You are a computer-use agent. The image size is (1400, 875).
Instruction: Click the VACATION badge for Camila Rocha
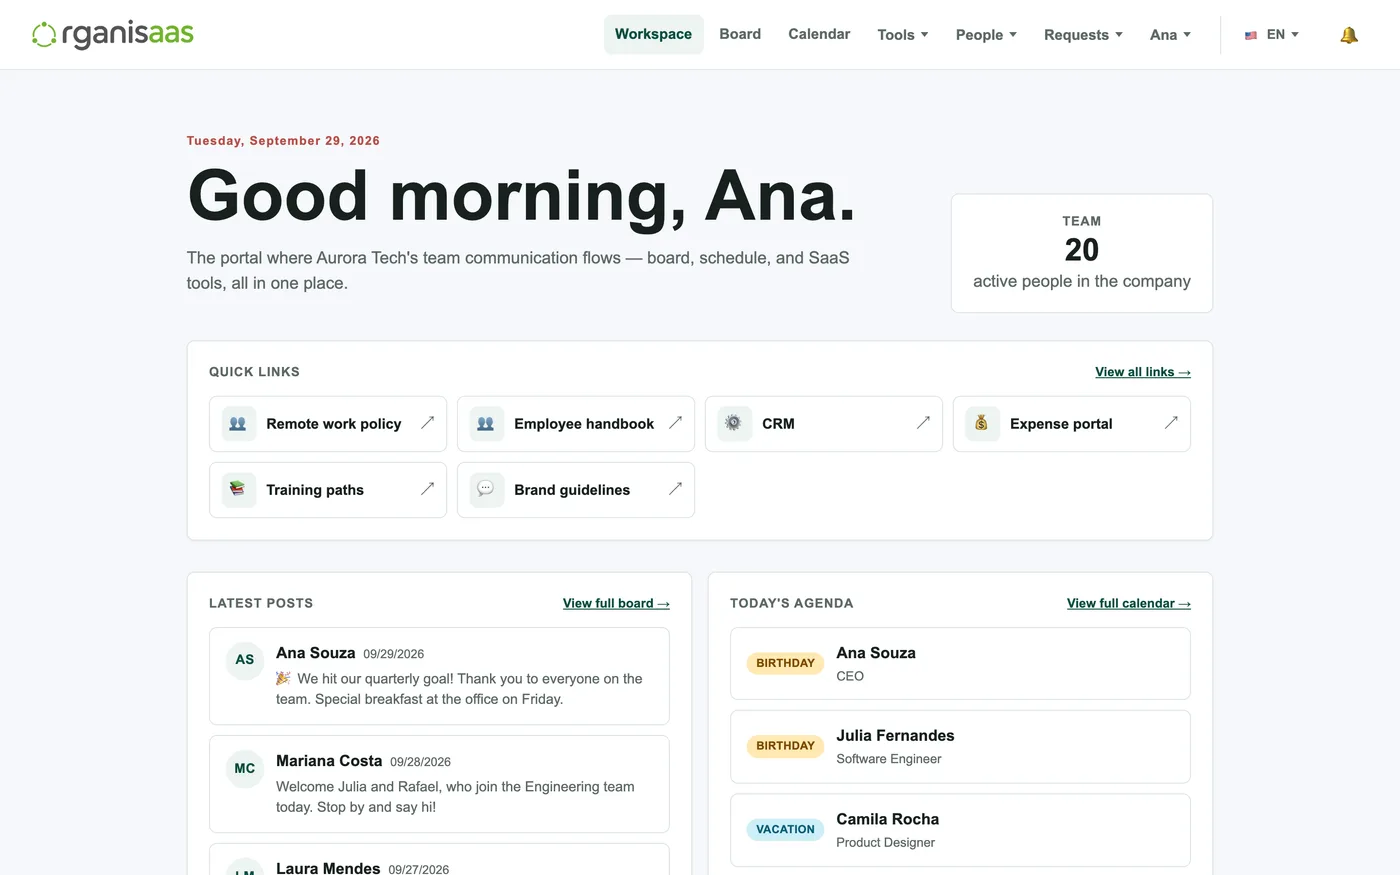pos(785,829)
